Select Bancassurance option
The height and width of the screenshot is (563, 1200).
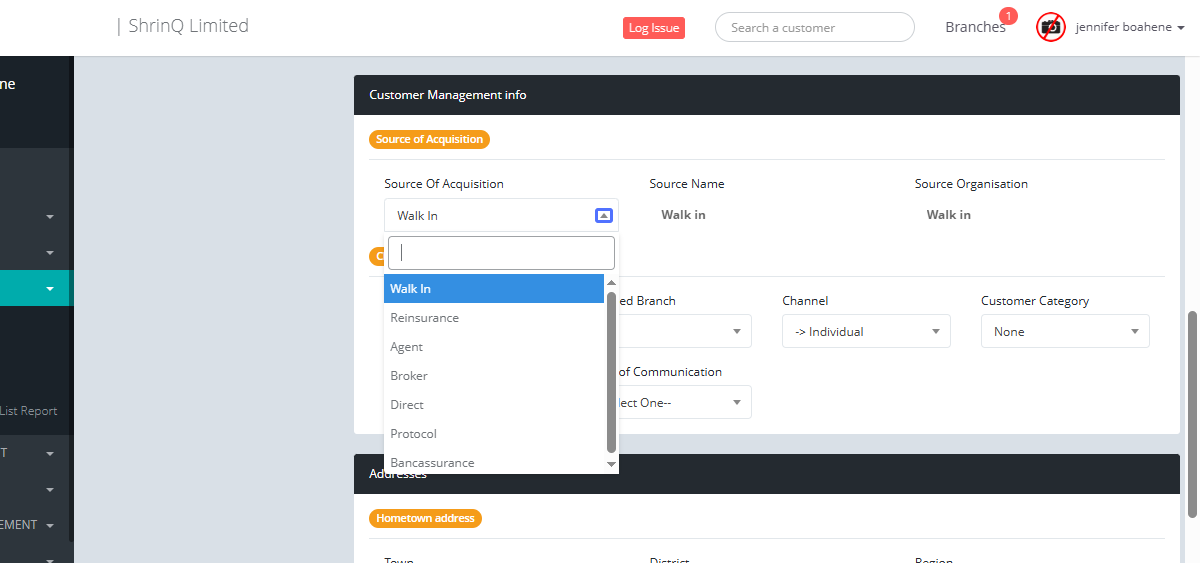click(432, 463)
